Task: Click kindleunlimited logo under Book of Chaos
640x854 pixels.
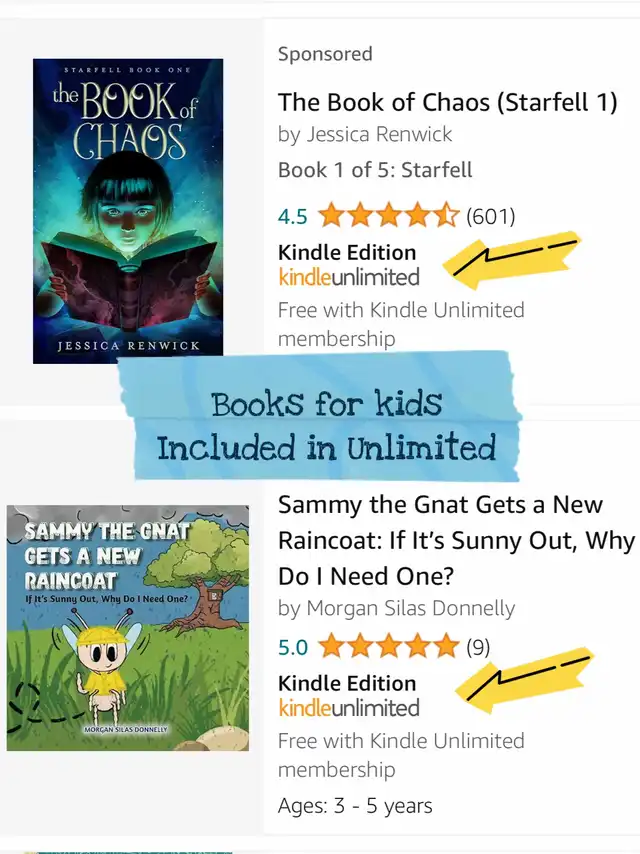Action: click(x=349, y=277)
